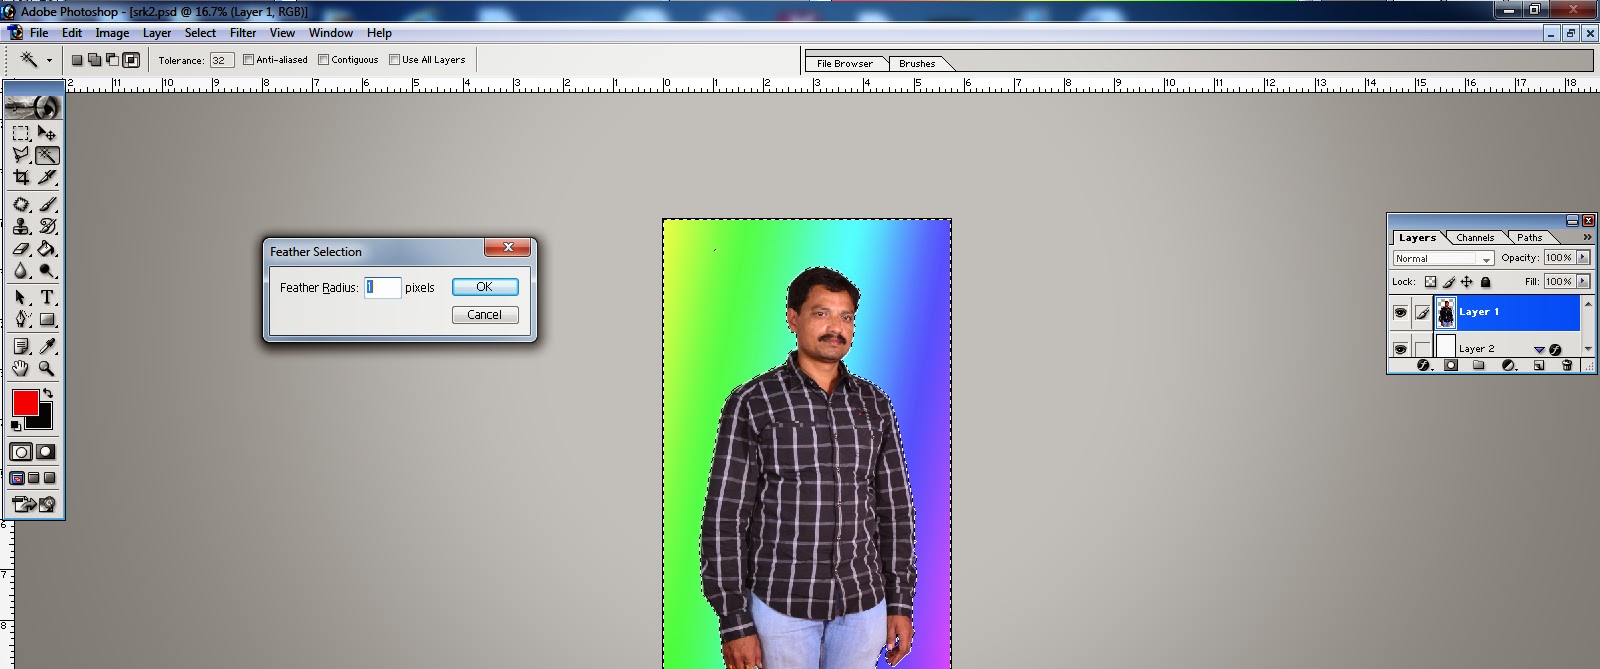Select the Eraser tool
This screenshot has height=669, width=1600.
(21, 248)
